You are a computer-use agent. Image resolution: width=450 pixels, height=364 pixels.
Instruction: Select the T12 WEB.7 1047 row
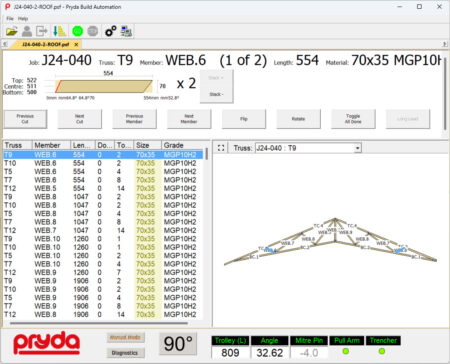103,230
